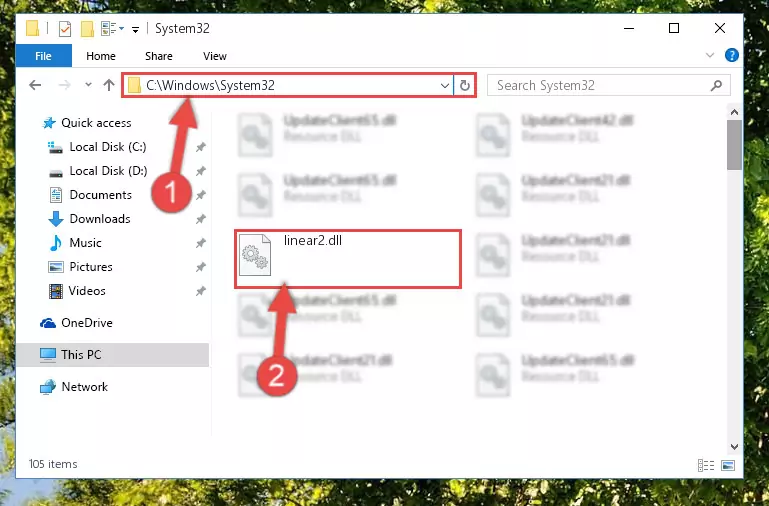
Task: Click the pin icon beside Local Disk (D:)
Action: [201, 171]
